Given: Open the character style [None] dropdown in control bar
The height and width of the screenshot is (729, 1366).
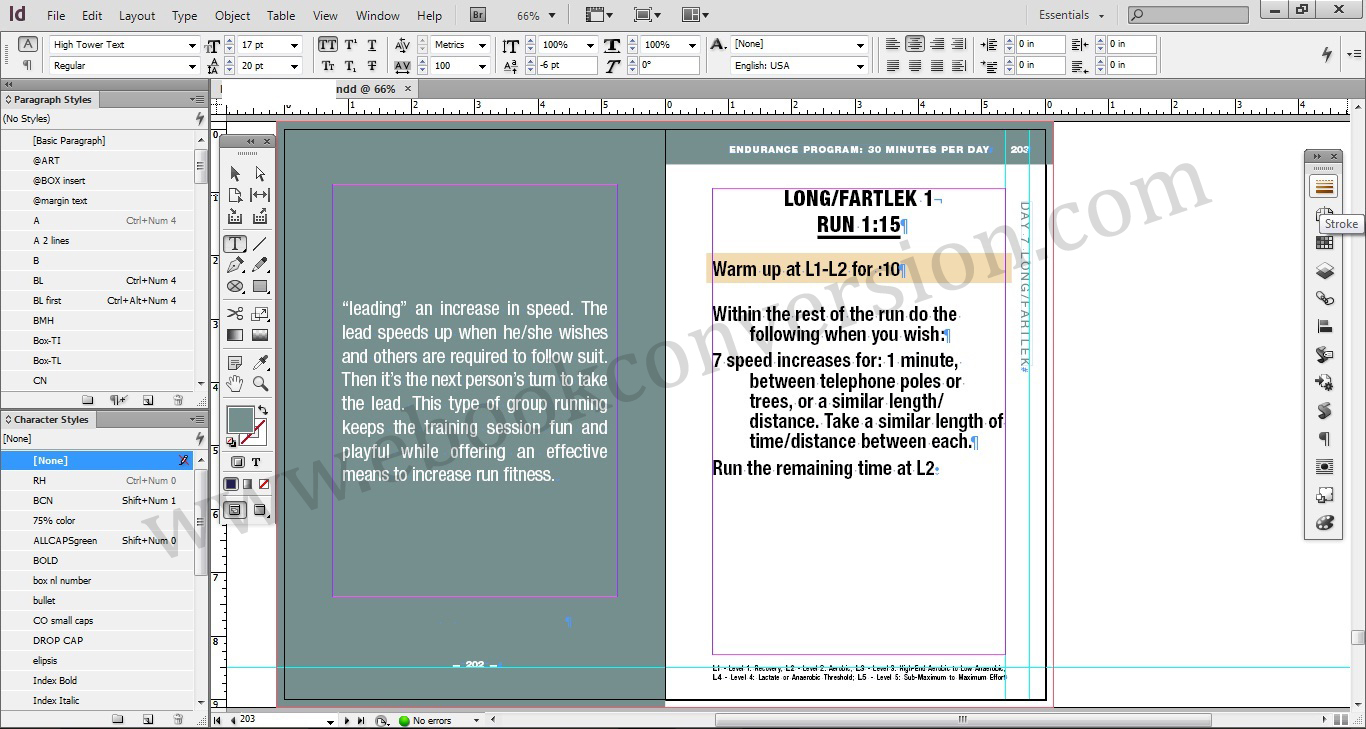Looking at the screenshot, I should point(860,45).
